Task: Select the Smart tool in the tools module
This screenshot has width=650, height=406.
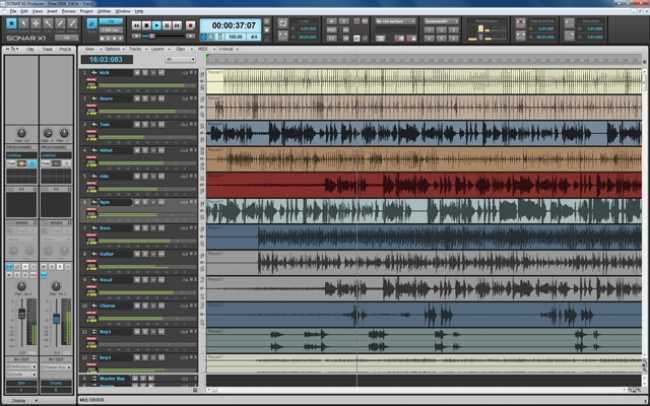Action: (11, 23)
